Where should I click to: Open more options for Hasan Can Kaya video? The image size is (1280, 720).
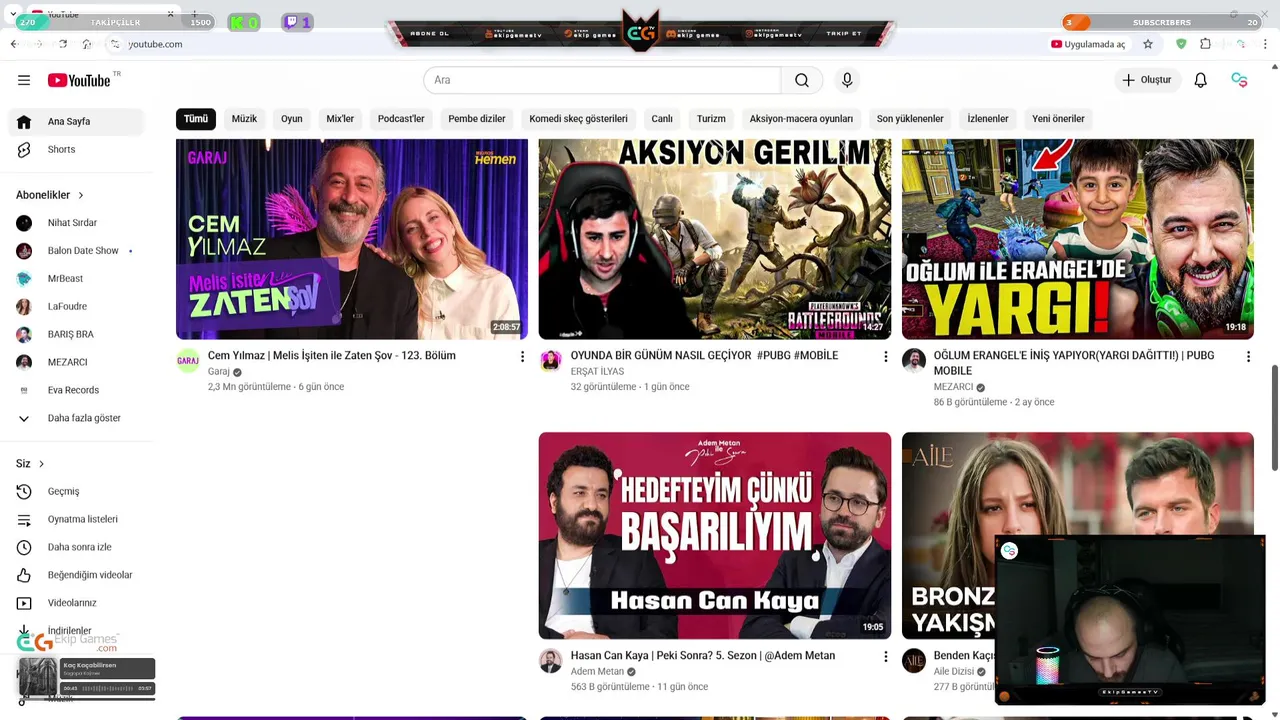(x=885, y=657)
